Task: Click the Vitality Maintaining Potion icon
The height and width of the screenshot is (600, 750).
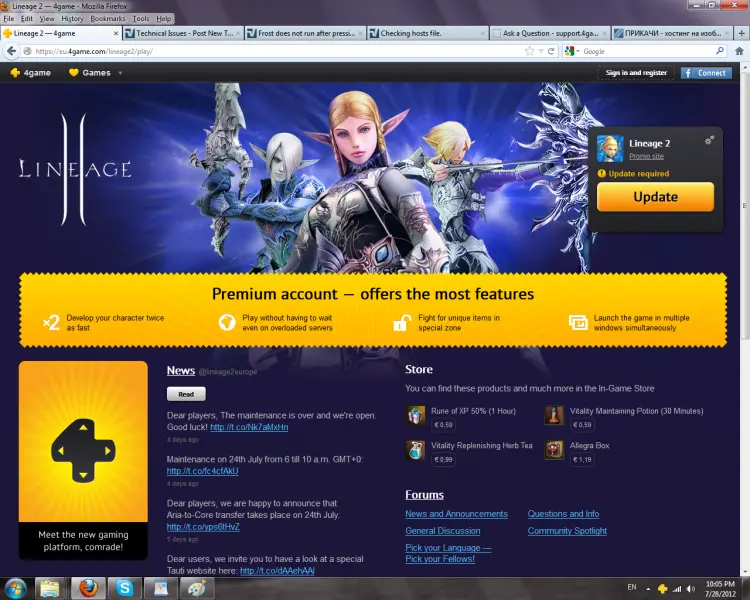Action: (x=554, y=415)
